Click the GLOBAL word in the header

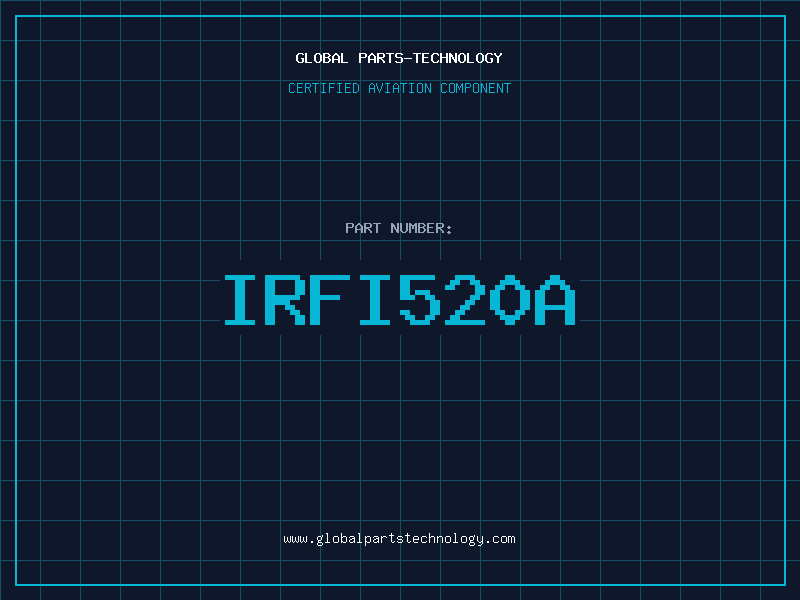click(320, 58)
